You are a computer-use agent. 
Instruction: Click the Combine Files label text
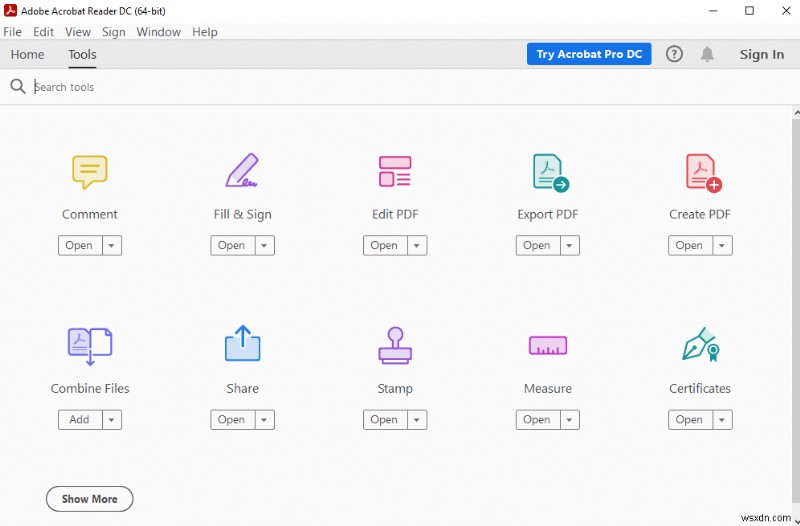click(90, 389)
